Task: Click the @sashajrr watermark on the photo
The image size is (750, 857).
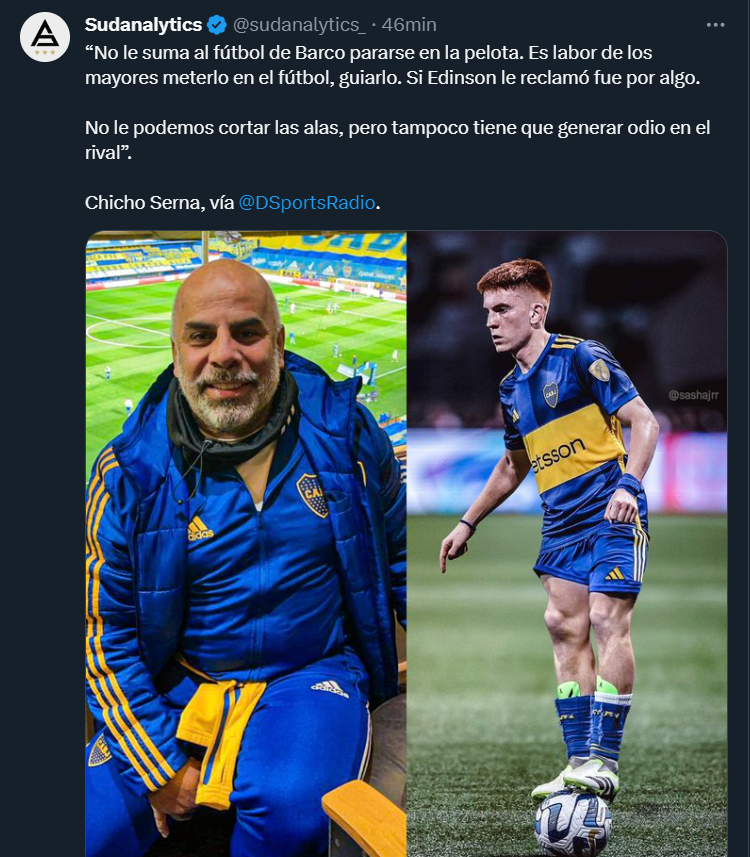Action: tap(695, 396)
